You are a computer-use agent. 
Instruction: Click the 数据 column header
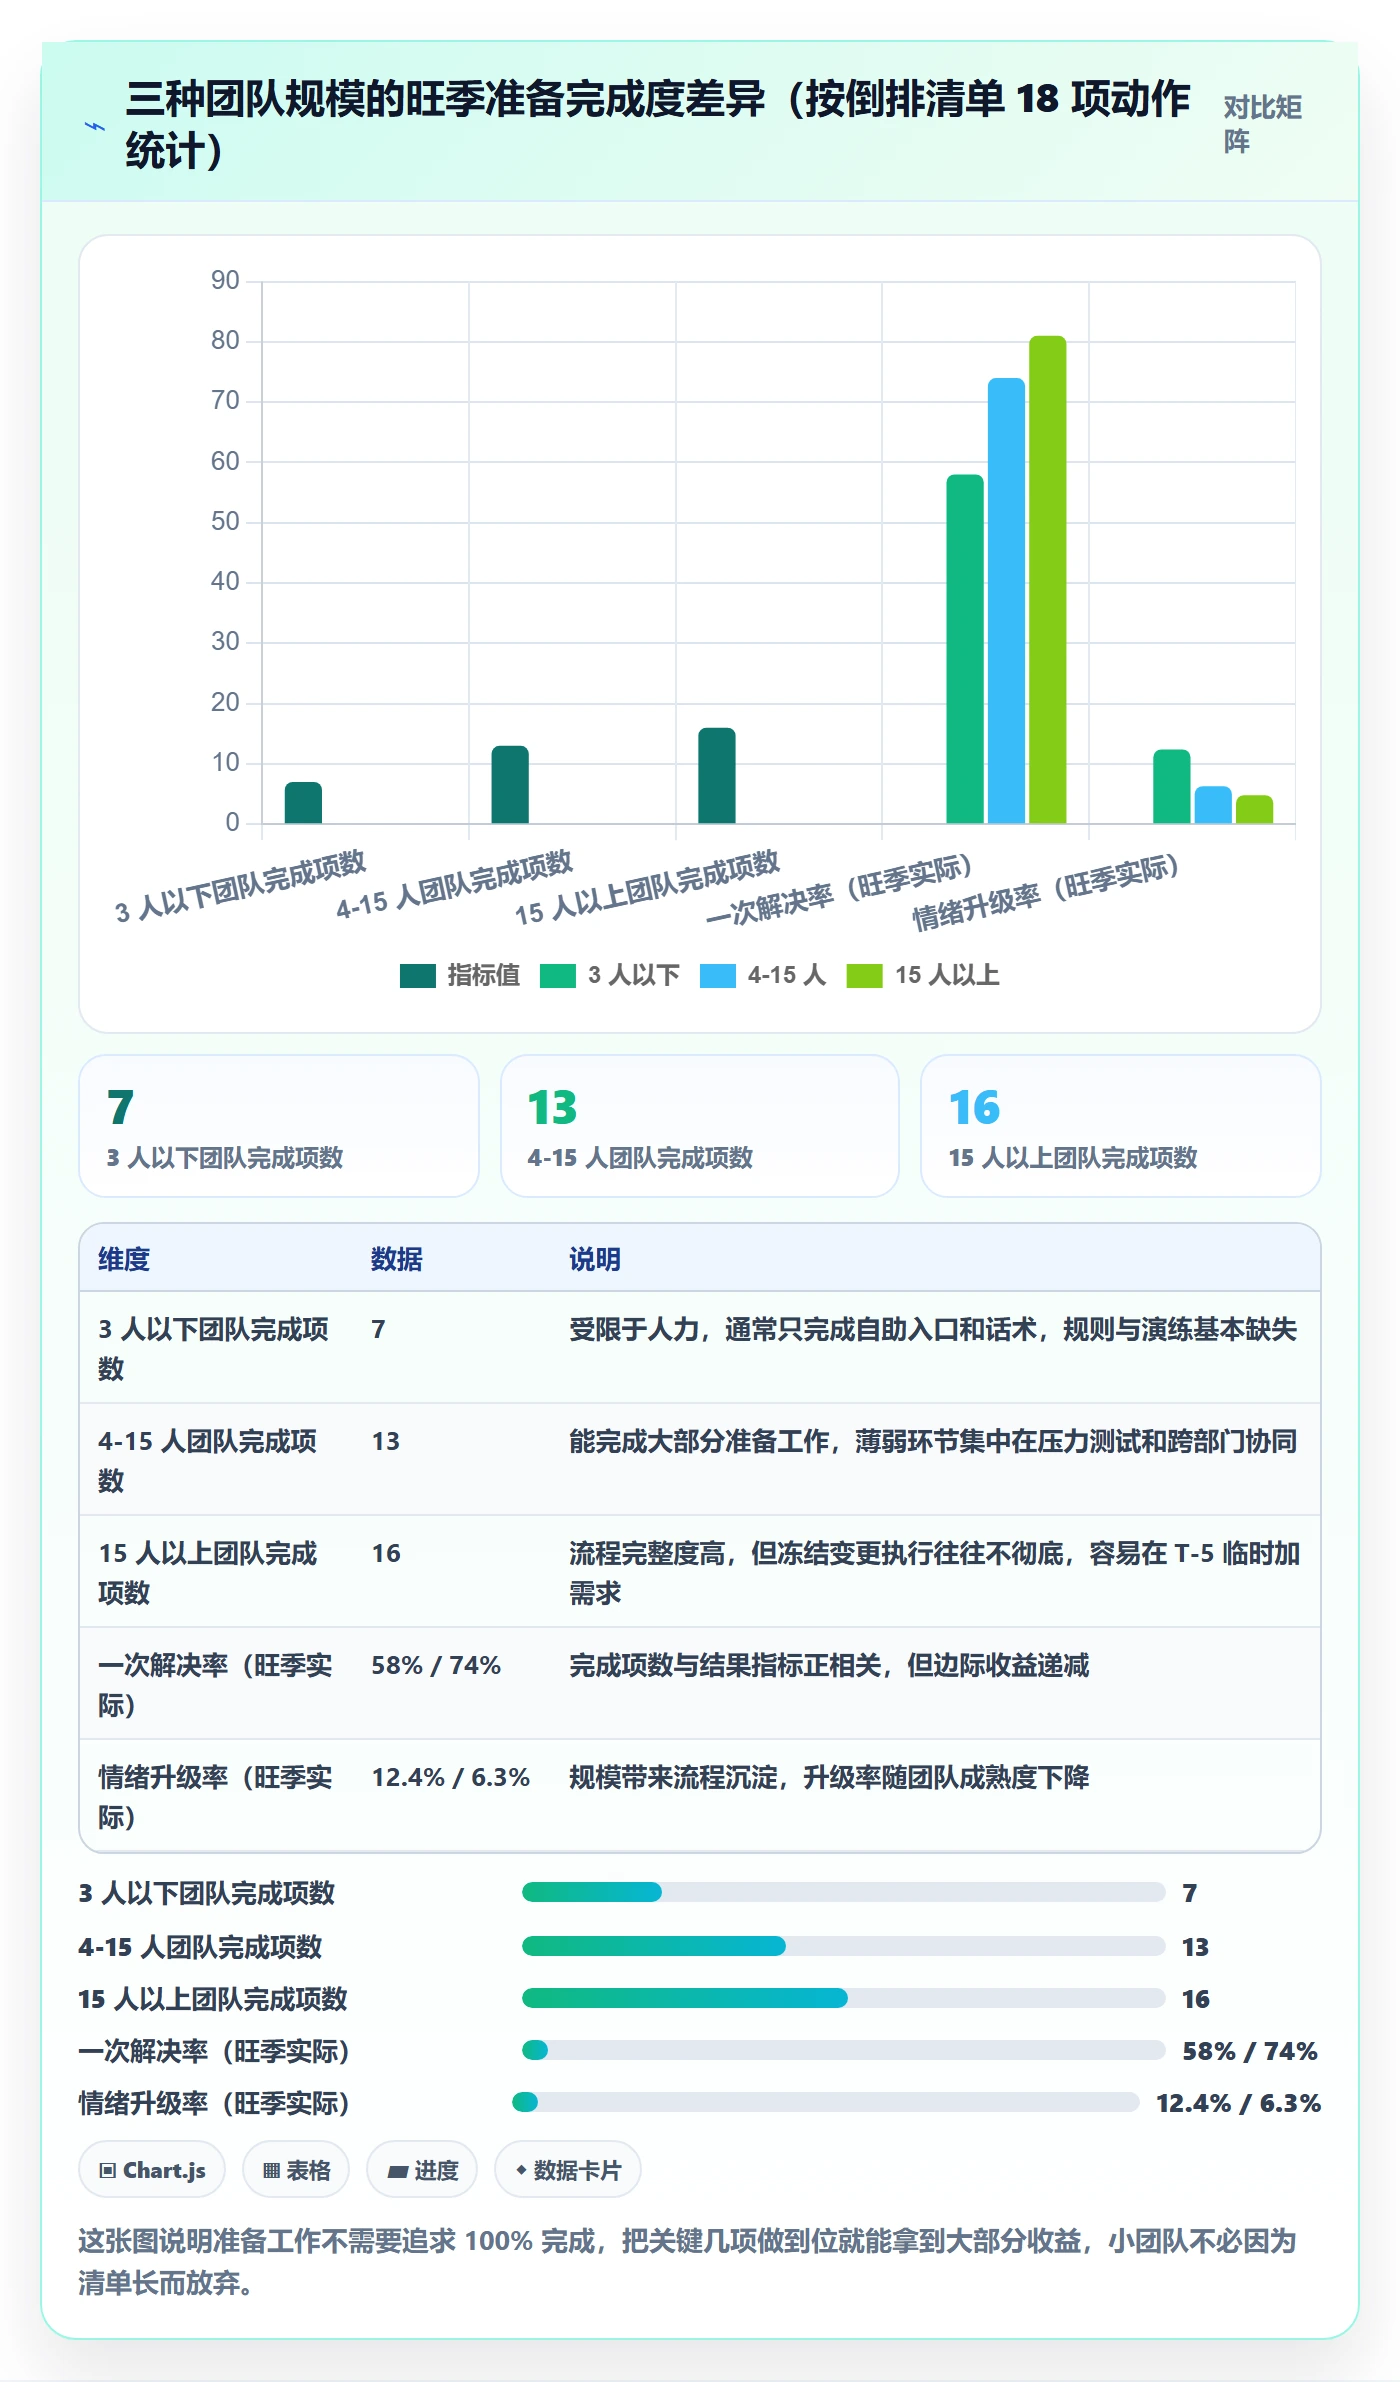coord(397,1259)
